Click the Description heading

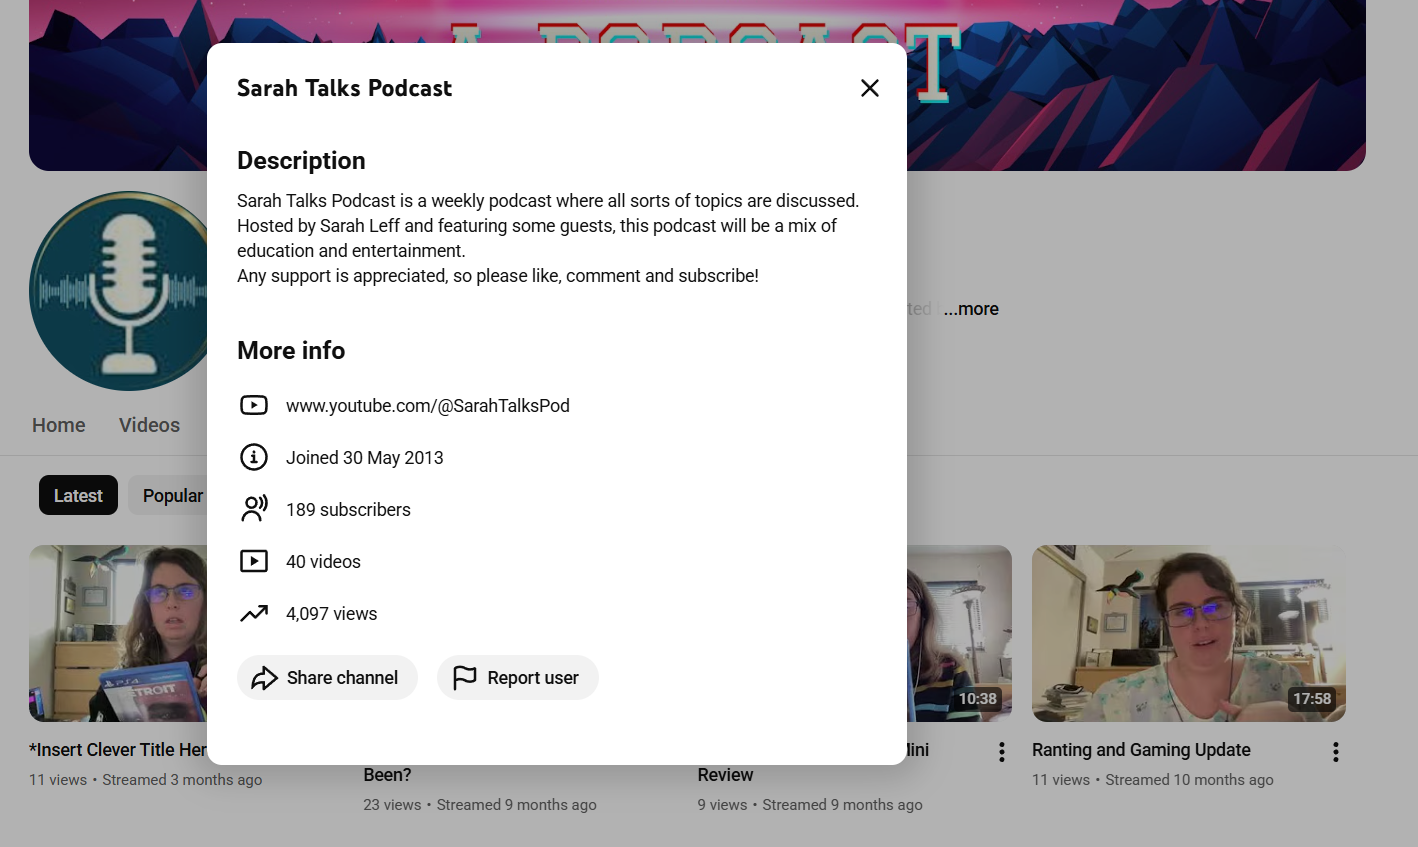pos(301,161)
